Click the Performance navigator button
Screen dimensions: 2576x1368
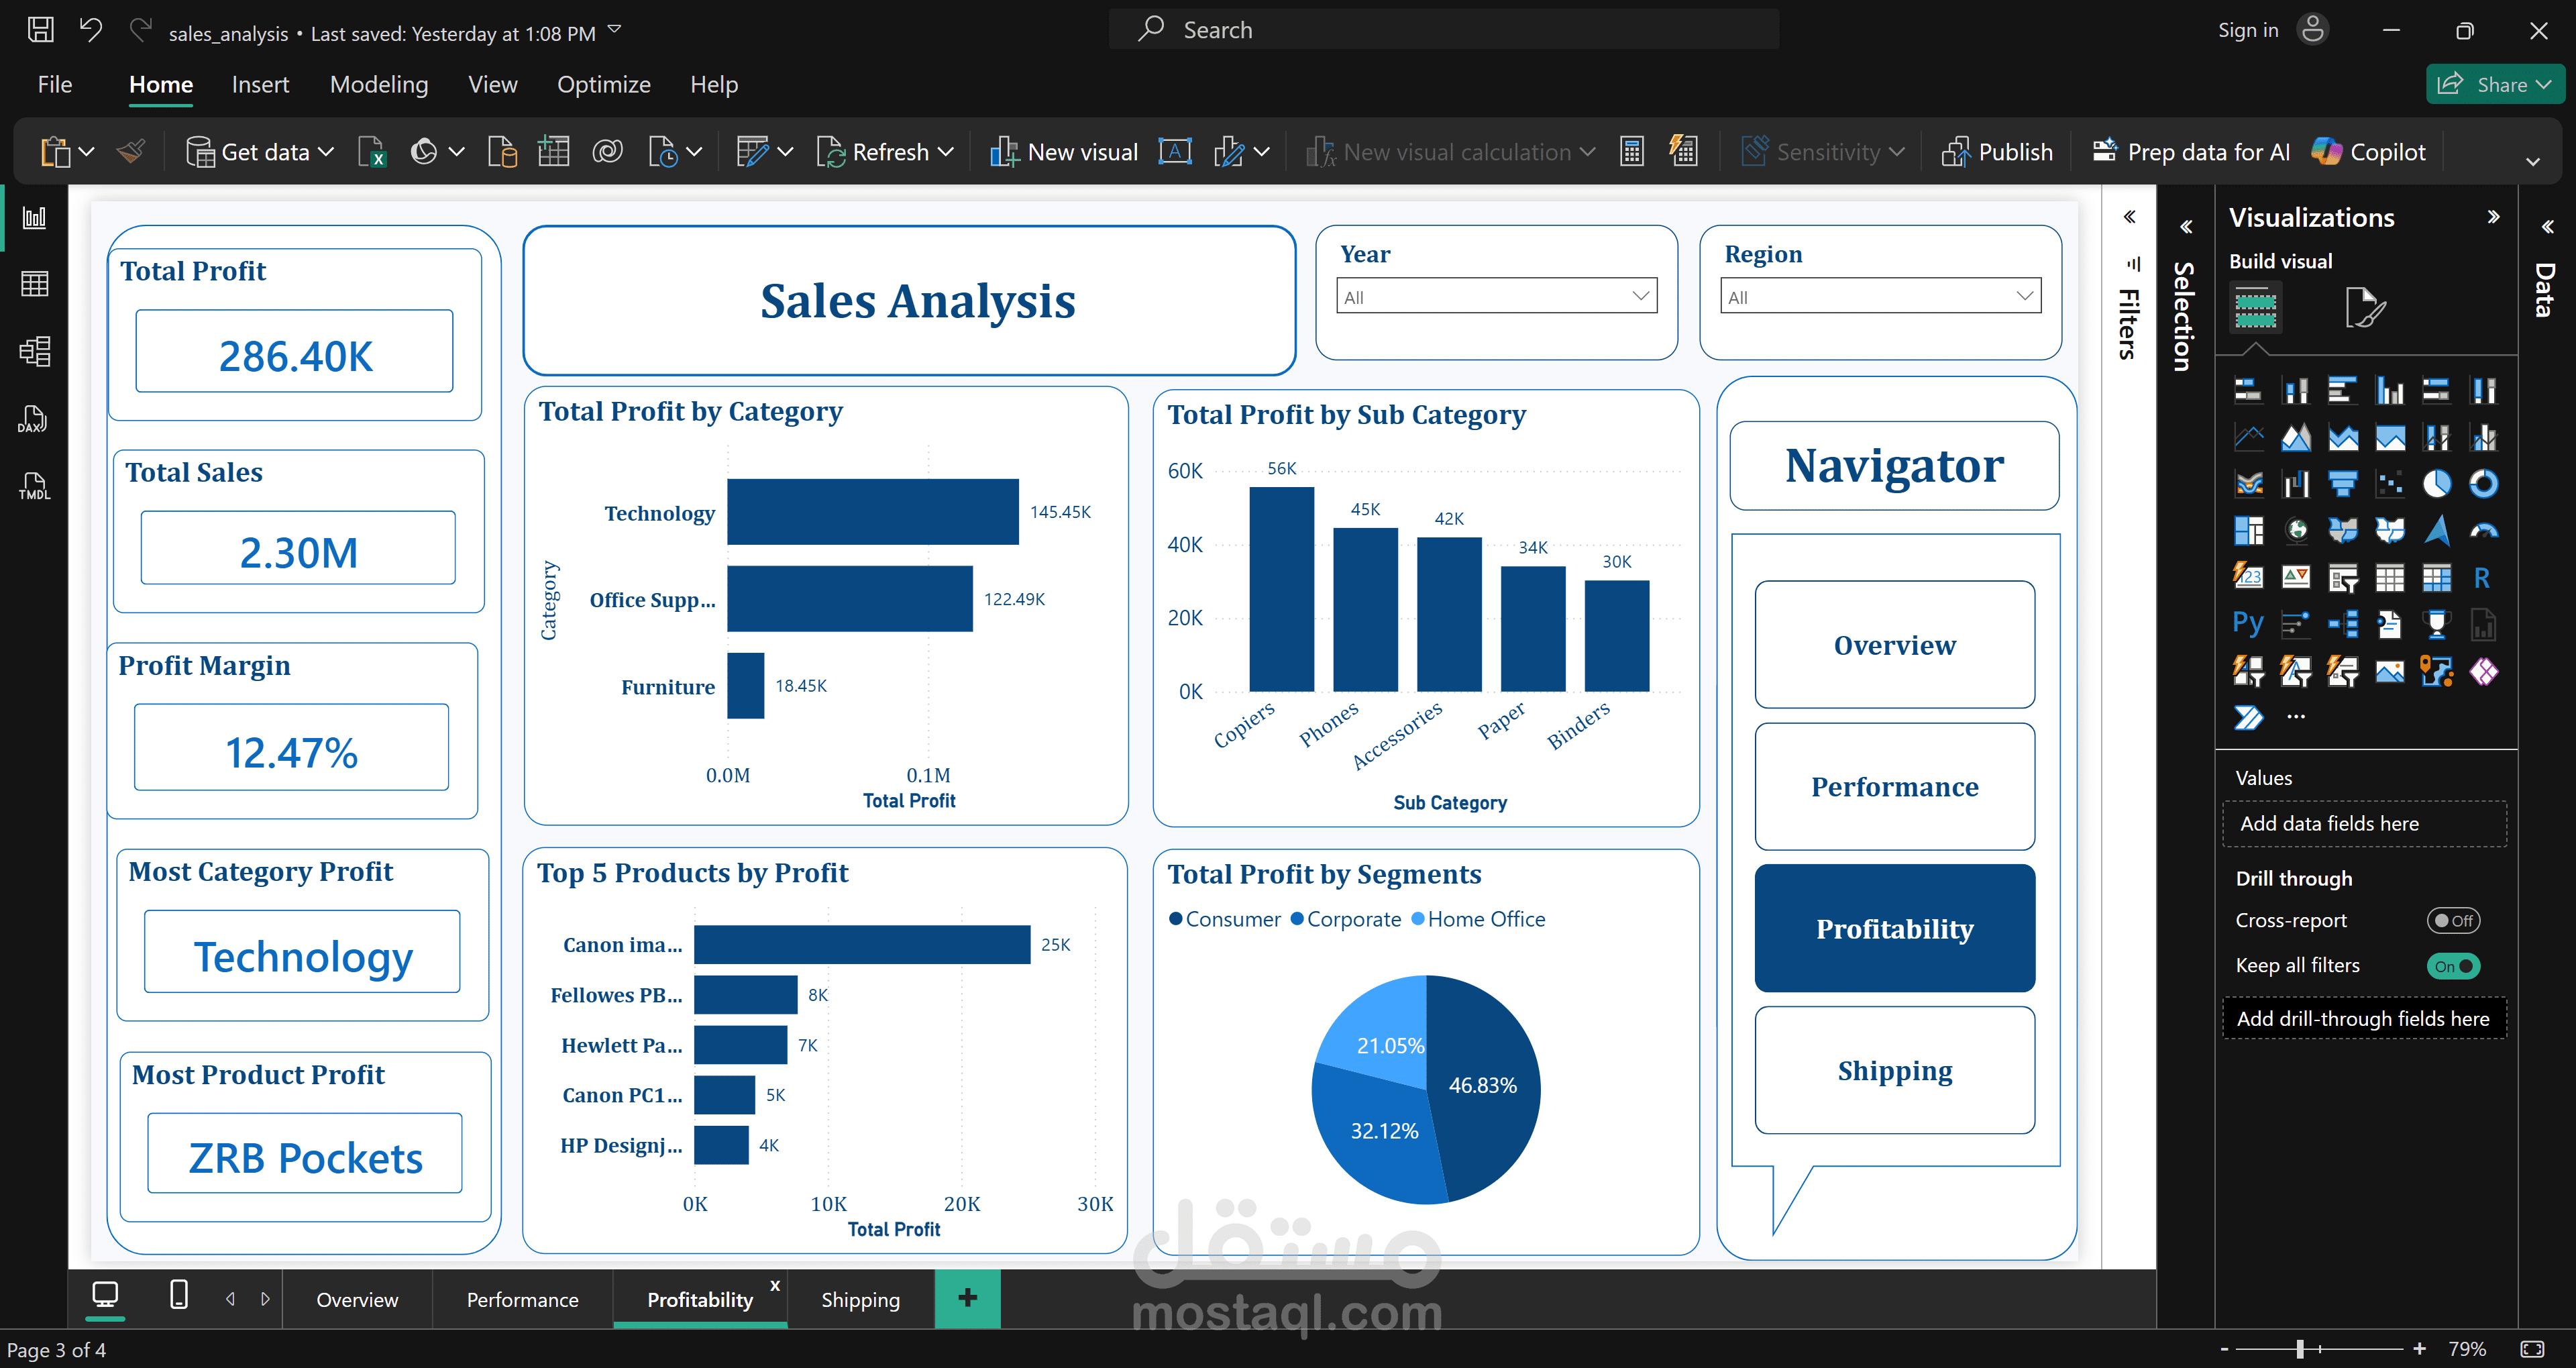click(1894, 787)
